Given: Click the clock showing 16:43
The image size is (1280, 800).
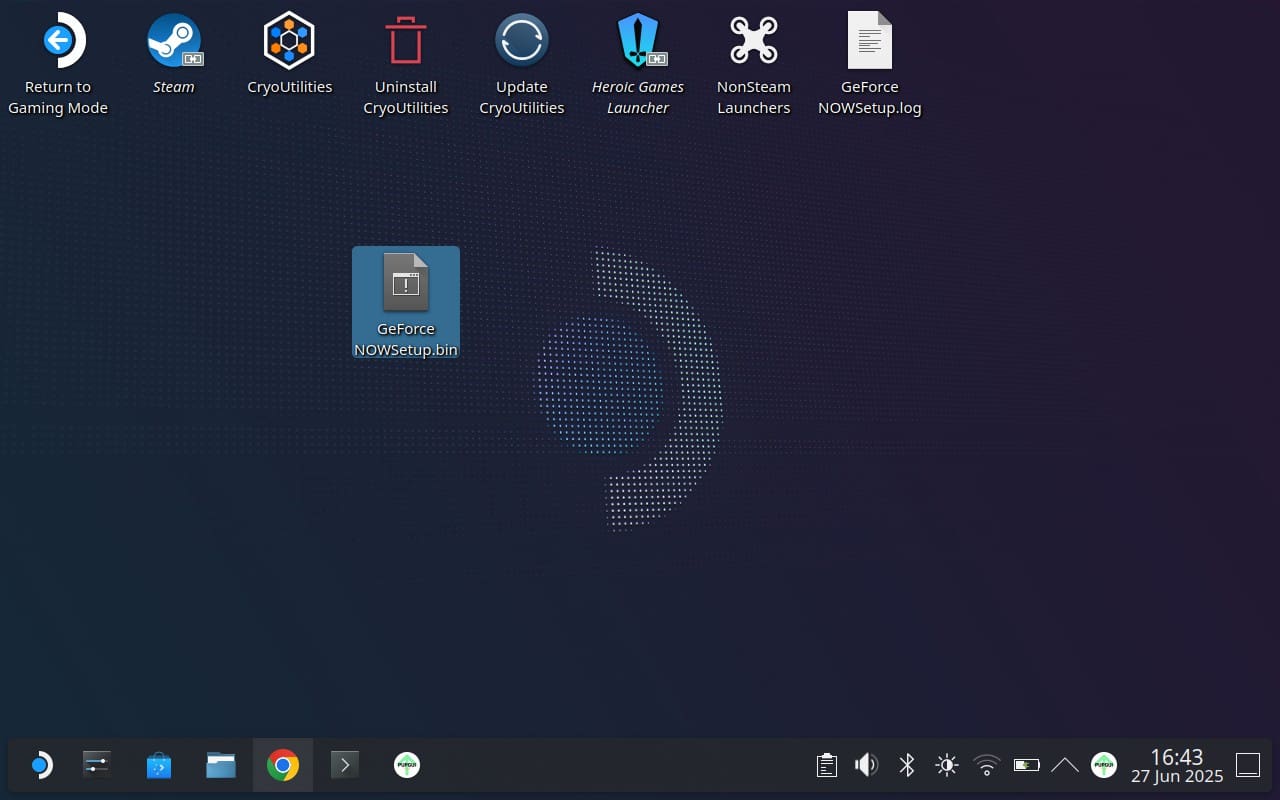Looking at the screenshot, I should pos(1177,766).
